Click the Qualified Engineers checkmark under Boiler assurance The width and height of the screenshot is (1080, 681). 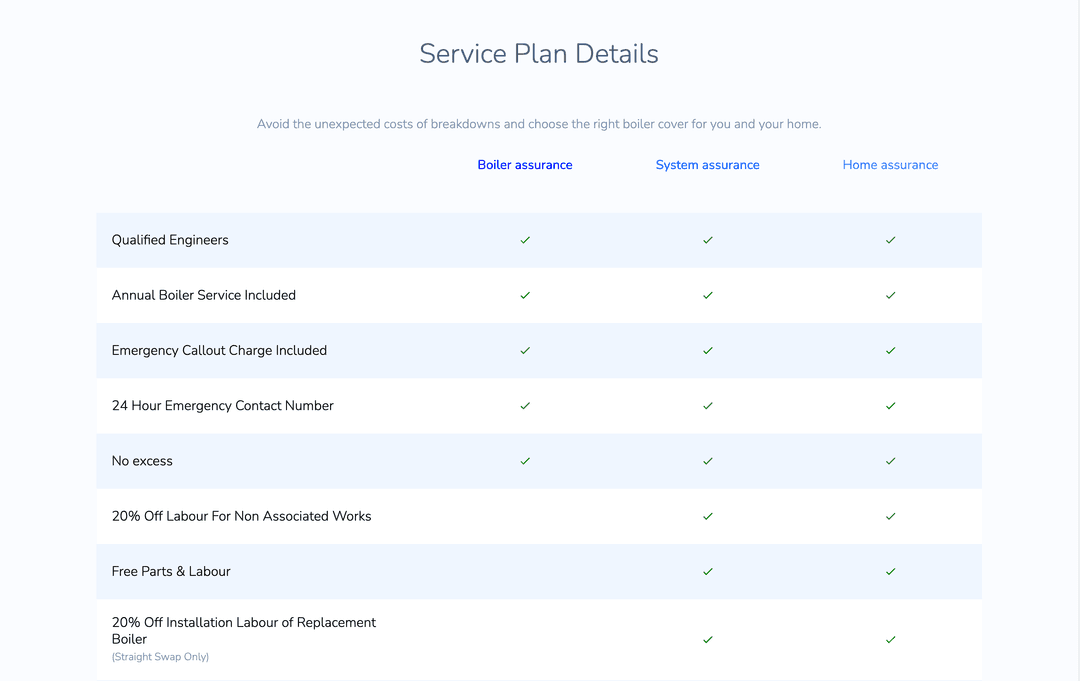[525, 240]
